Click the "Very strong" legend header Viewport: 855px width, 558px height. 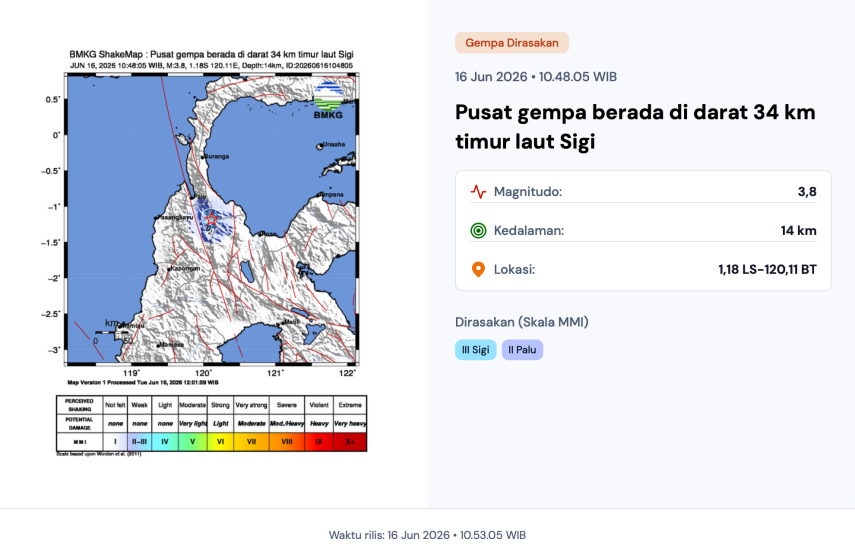coord(251,405)
